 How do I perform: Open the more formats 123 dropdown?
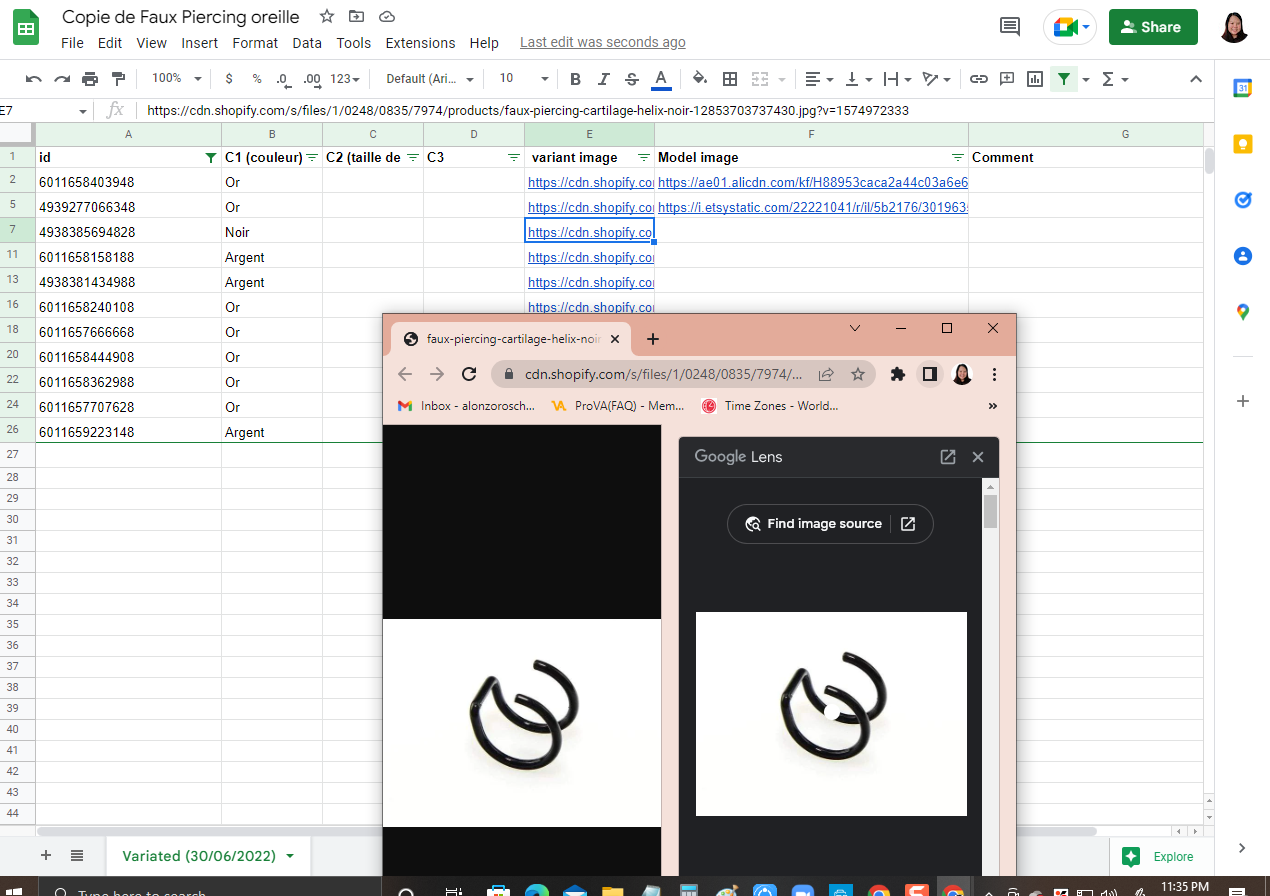pos(345,79)
